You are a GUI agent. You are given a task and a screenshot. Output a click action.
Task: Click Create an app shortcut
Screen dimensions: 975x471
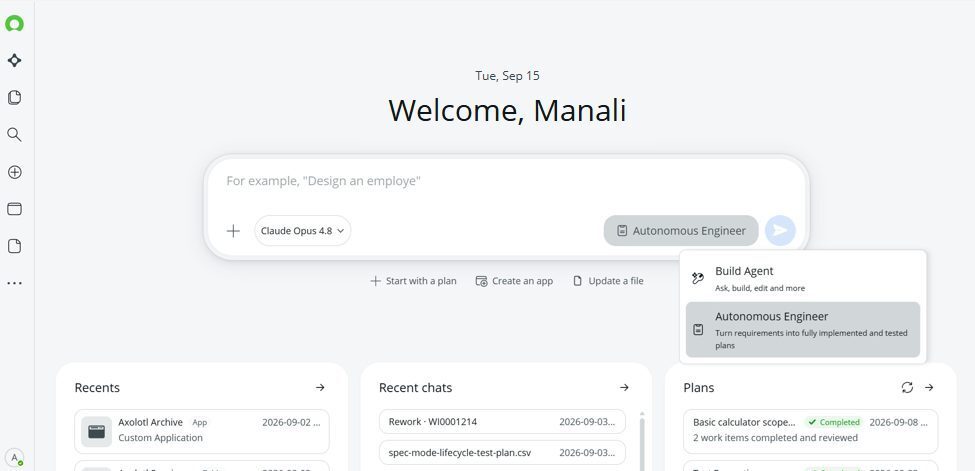pyautogui.click(x=514, y=281)
